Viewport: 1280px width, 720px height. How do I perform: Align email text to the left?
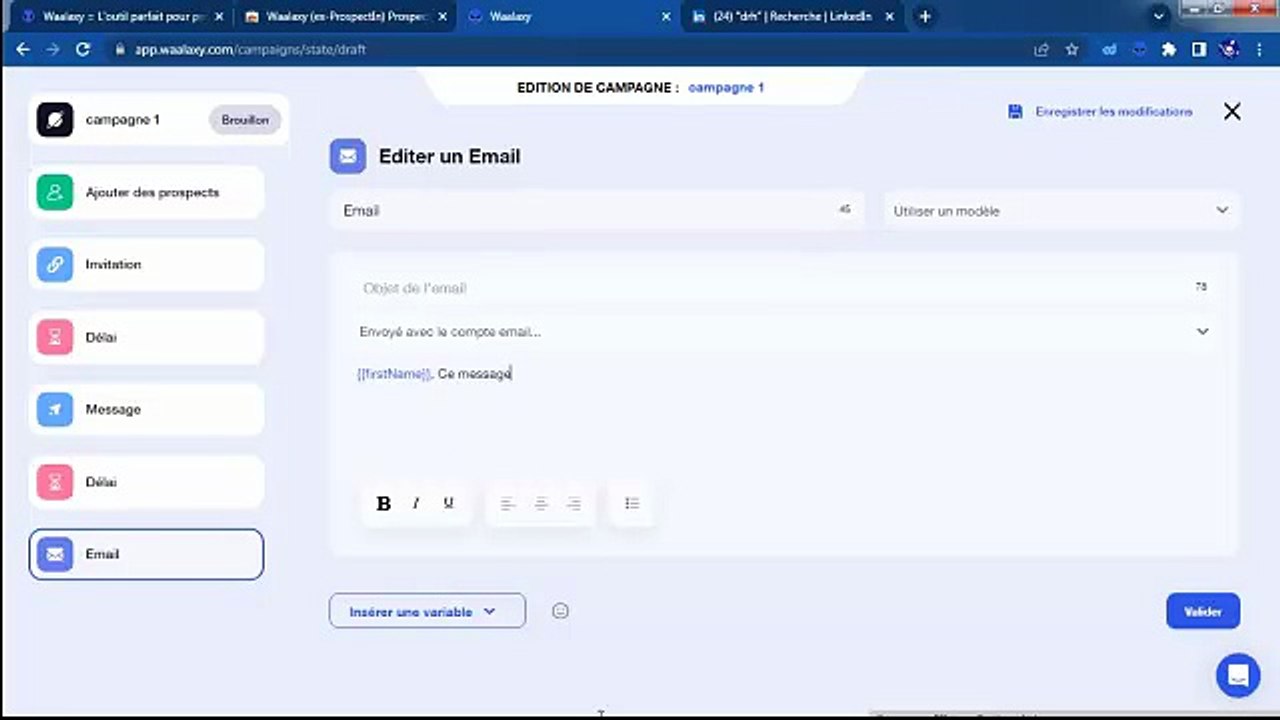pyautogui.click(x=508, y=503)
